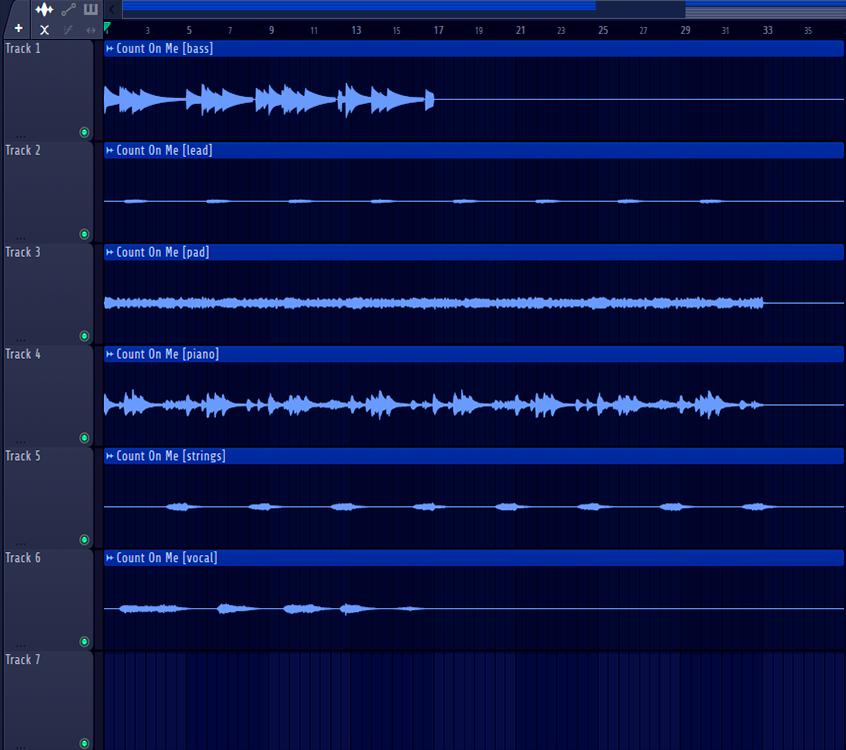The height and width of the screenshot is (750, 846).
Task: Select the audio clip waveform focus icon
Action: (44, 10)
